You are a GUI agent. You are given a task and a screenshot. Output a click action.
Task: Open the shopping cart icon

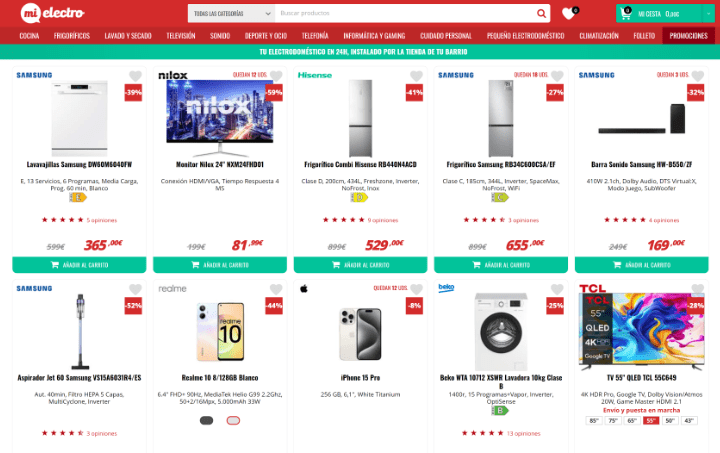pos(625,14)
